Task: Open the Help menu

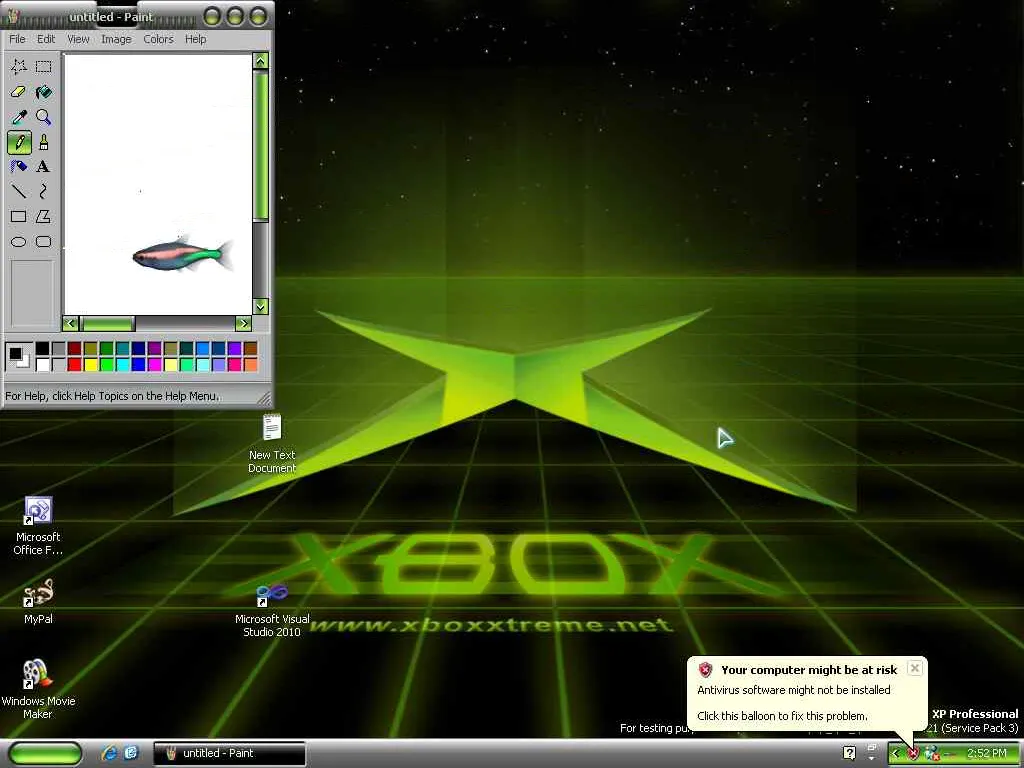Action: [195, 39]
